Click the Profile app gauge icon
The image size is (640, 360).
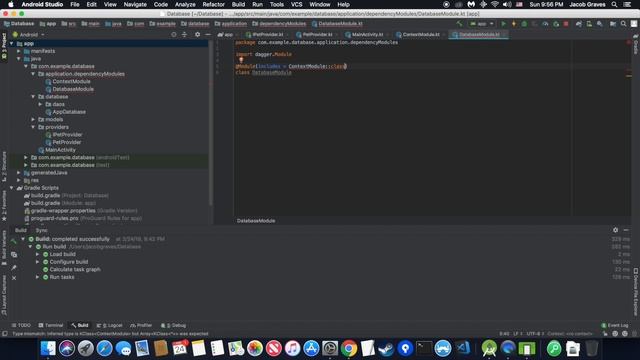tap(545, 24)
